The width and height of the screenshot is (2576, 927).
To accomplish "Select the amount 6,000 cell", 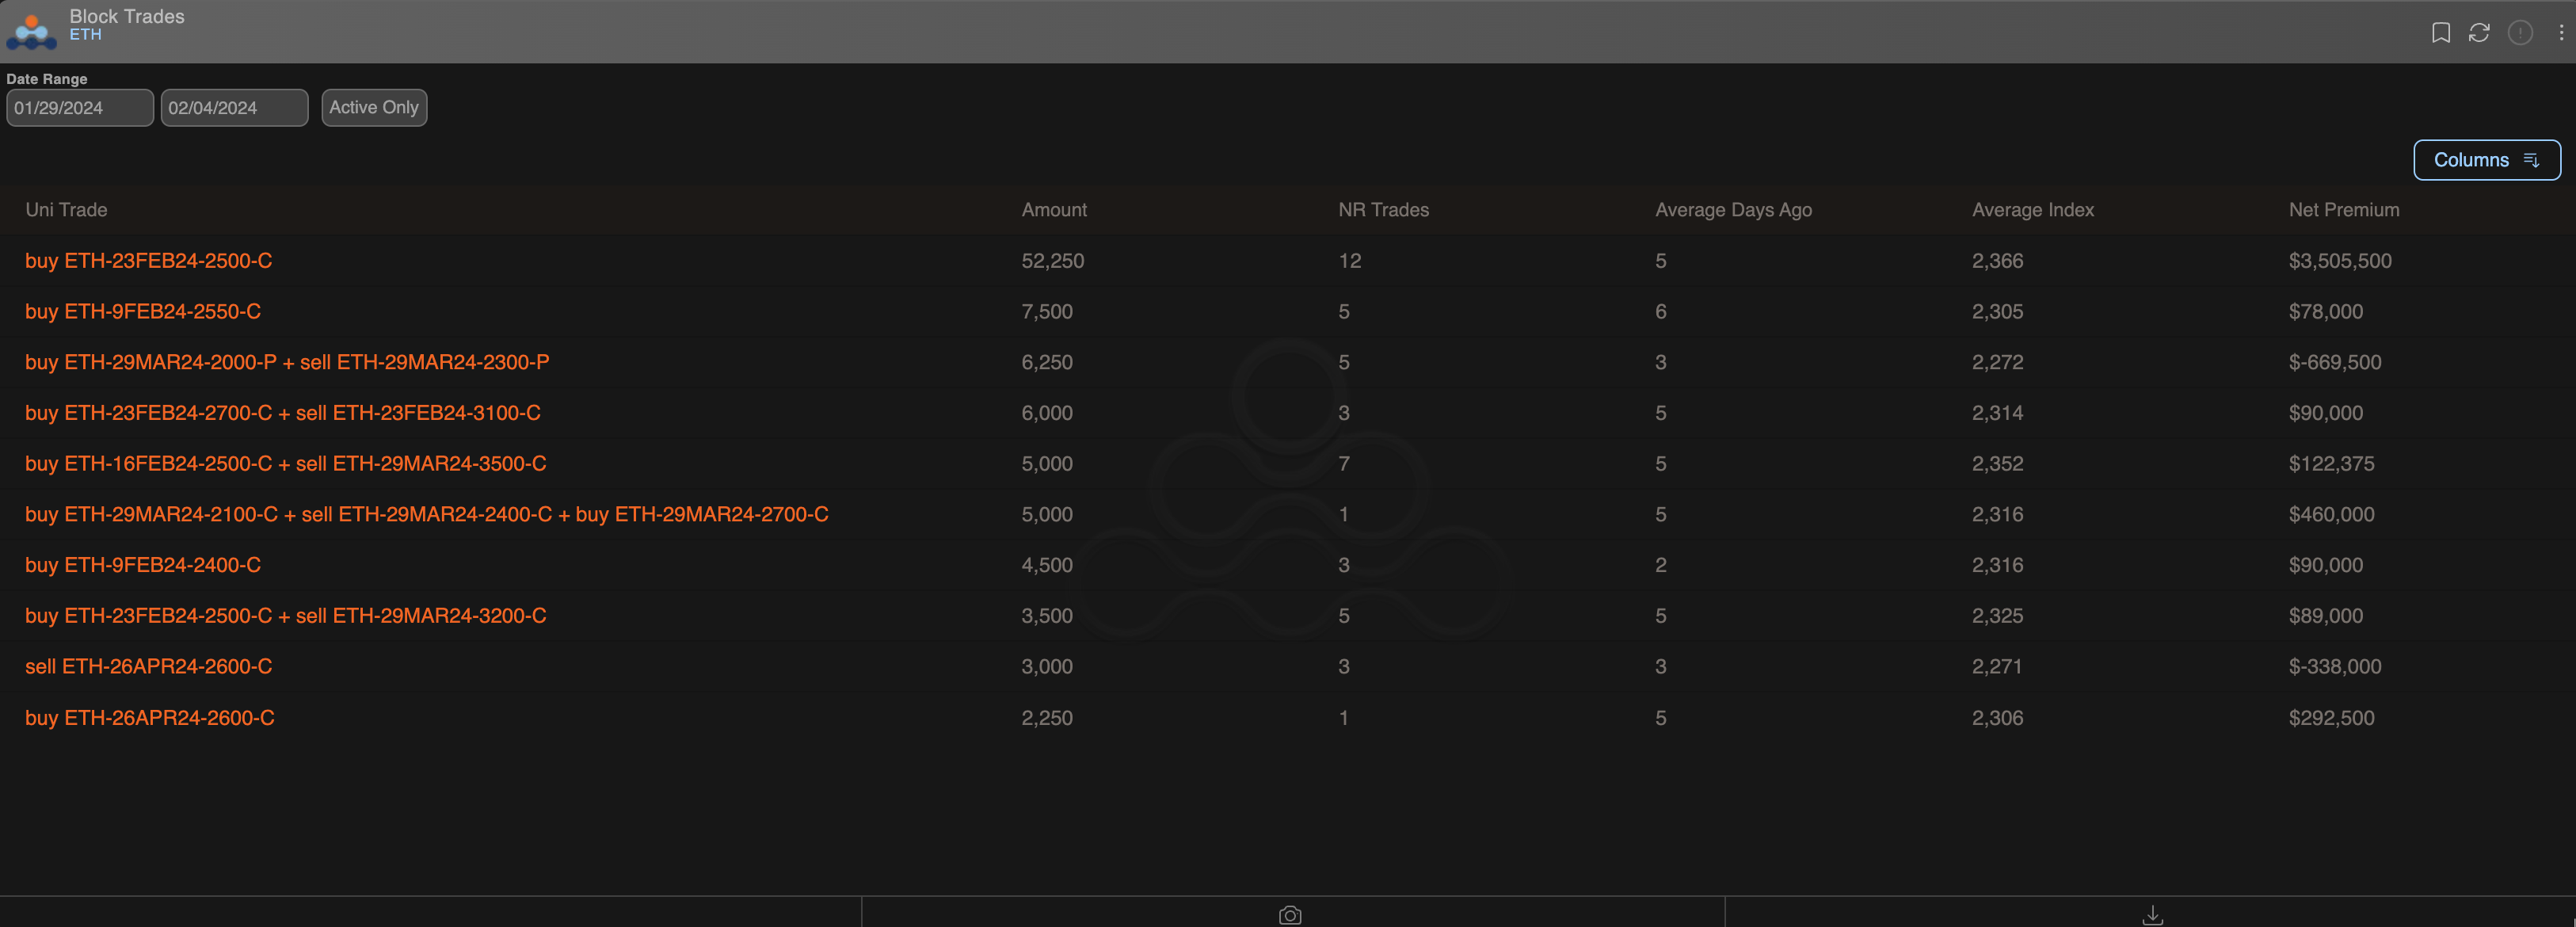I will pos(1047,413).
